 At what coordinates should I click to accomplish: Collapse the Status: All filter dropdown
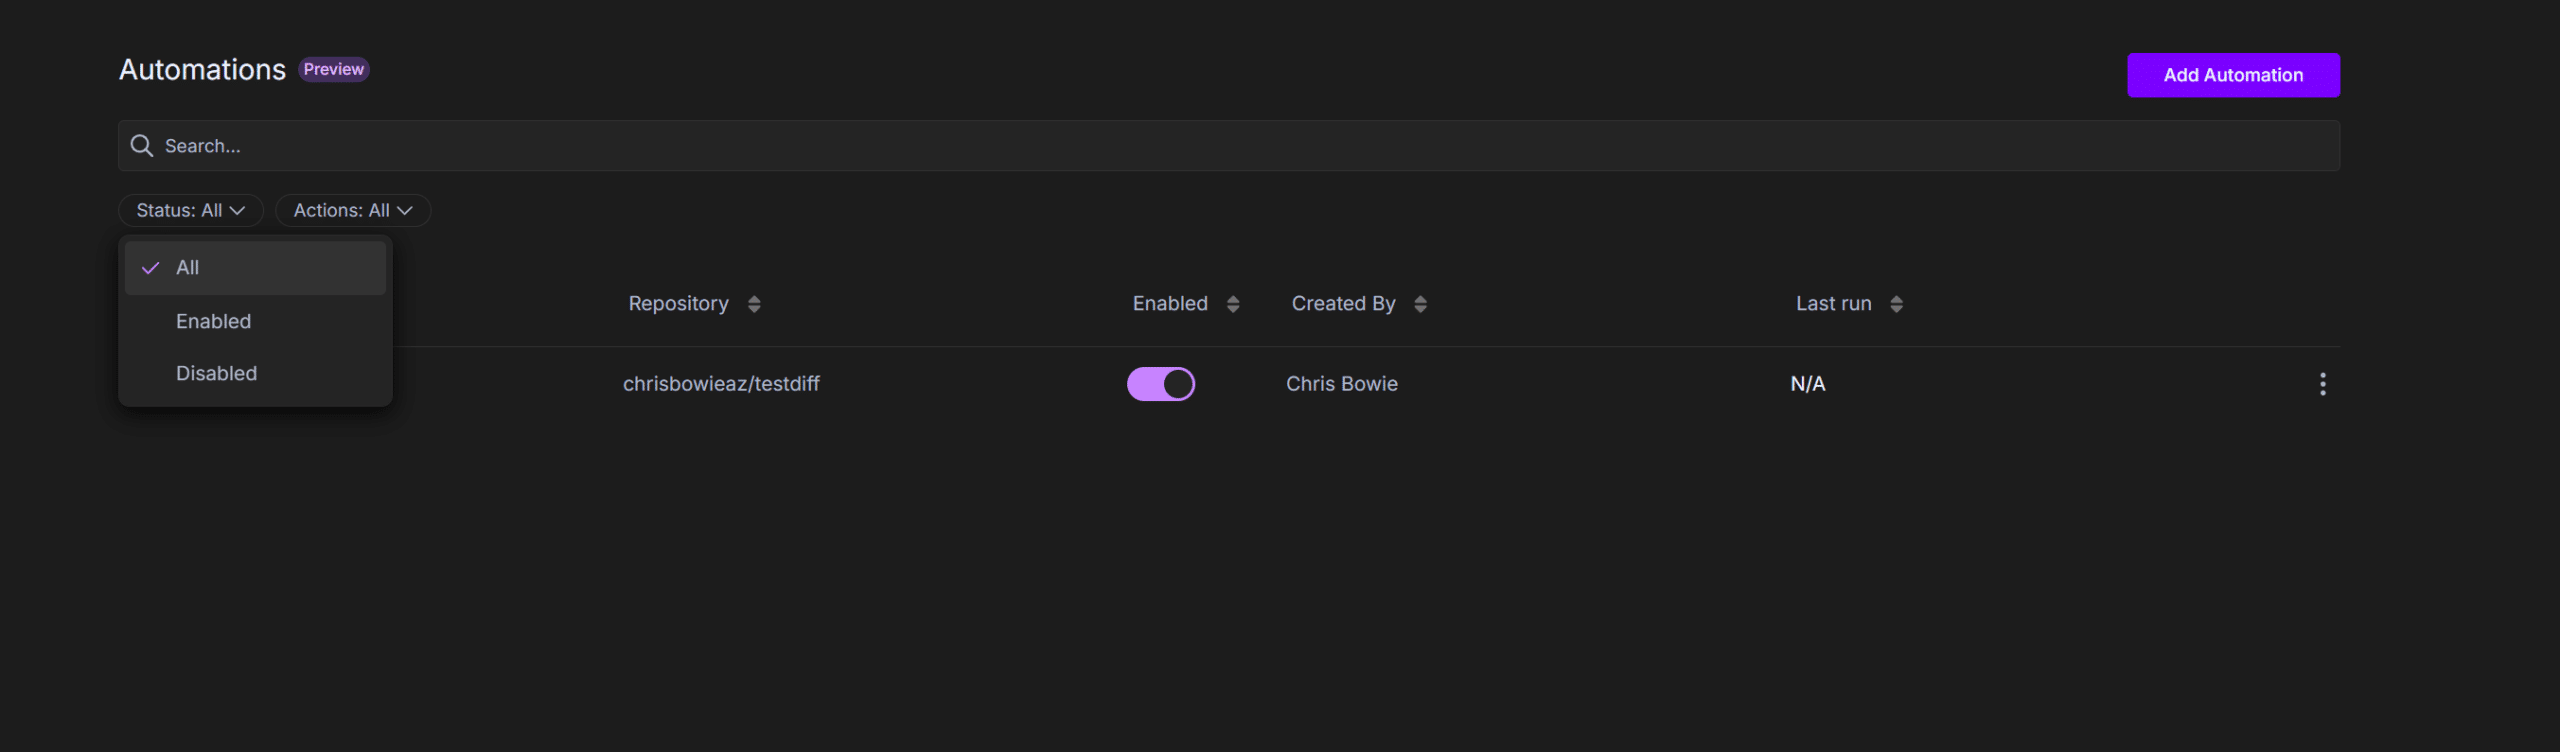coord(190,211)
